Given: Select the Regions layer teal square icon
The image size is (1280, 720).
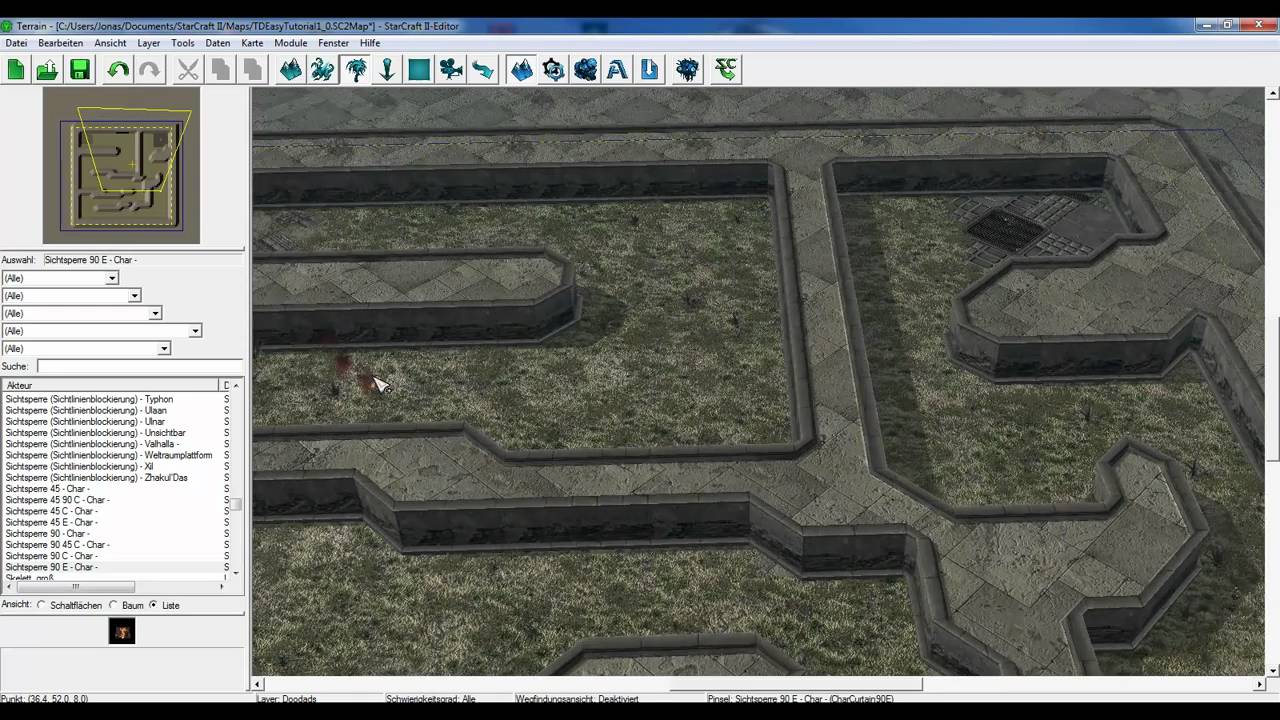Looking at the screenshot, I should pos(419,69).
